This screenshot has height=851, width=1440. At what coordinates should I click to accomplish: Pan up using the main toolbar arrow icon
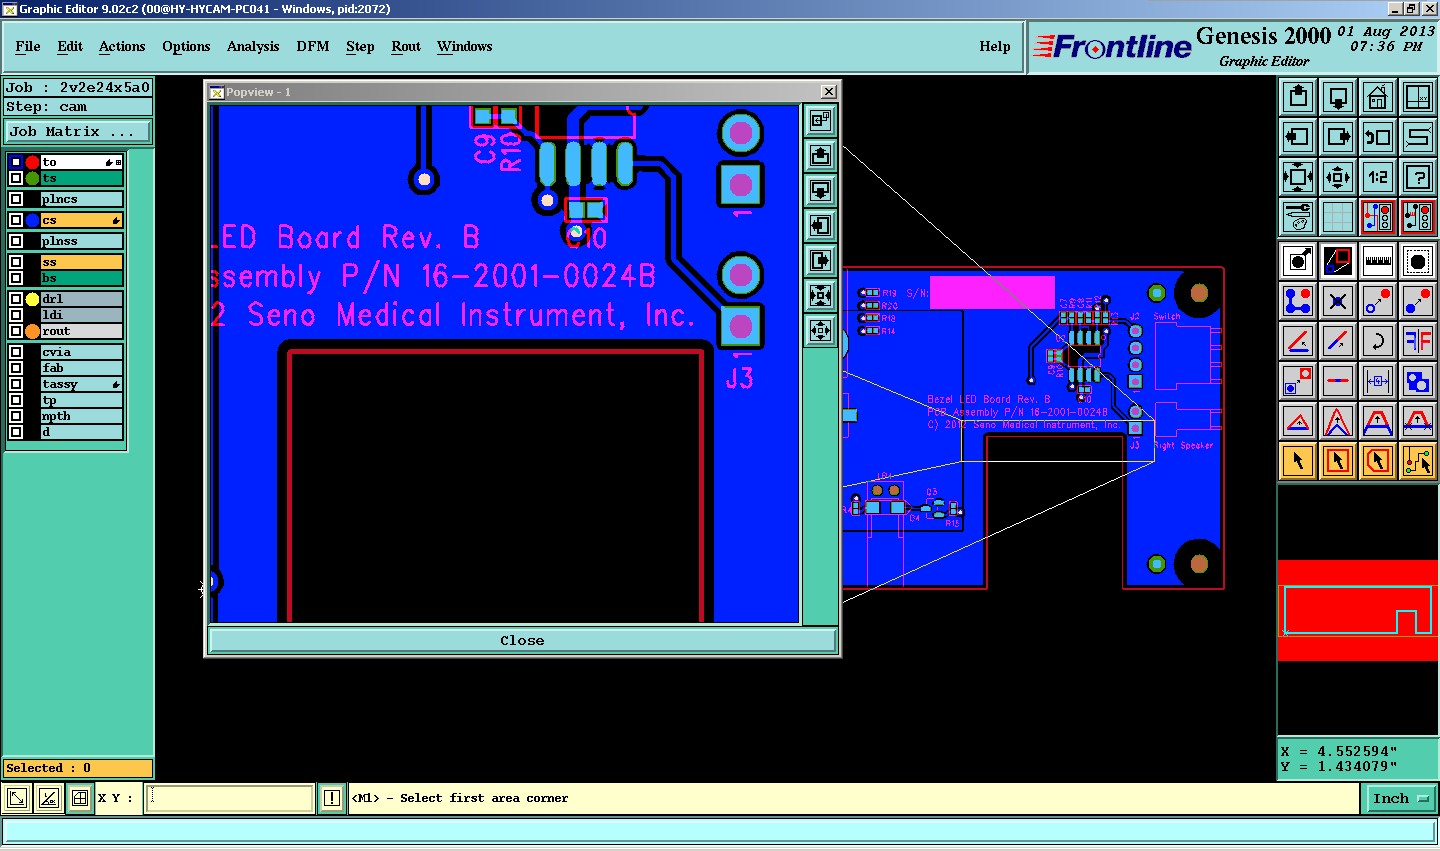coord(1298,97)
